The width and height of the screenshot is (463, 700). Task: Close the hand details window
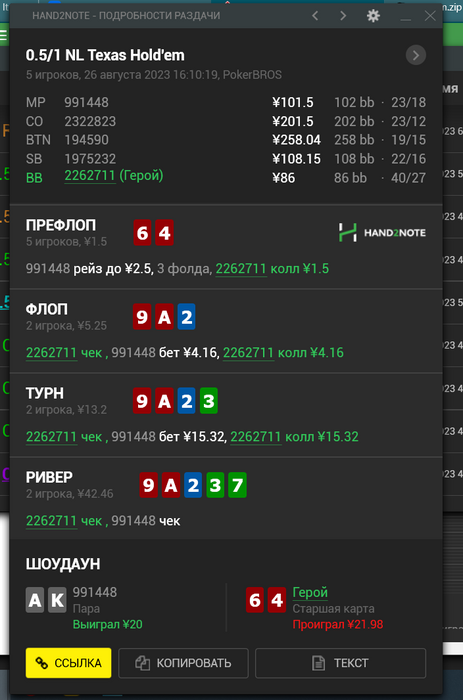430,16
